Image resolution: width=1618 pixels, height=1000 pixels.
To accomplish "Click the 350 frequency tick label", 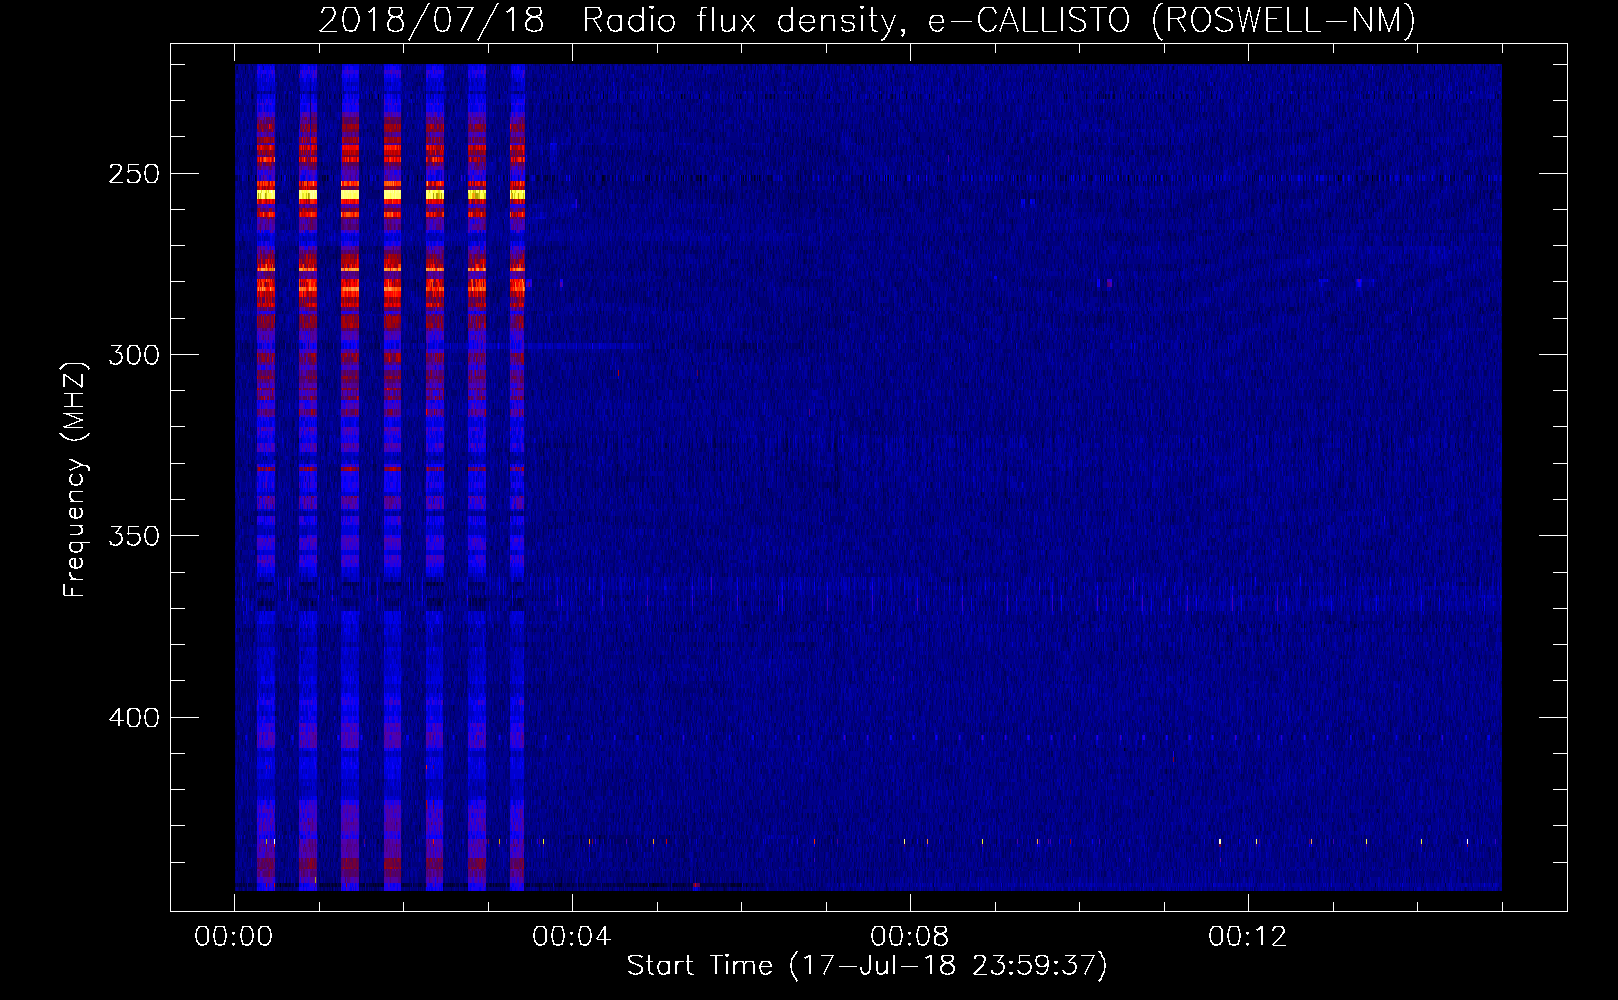I will coord(134,536).
